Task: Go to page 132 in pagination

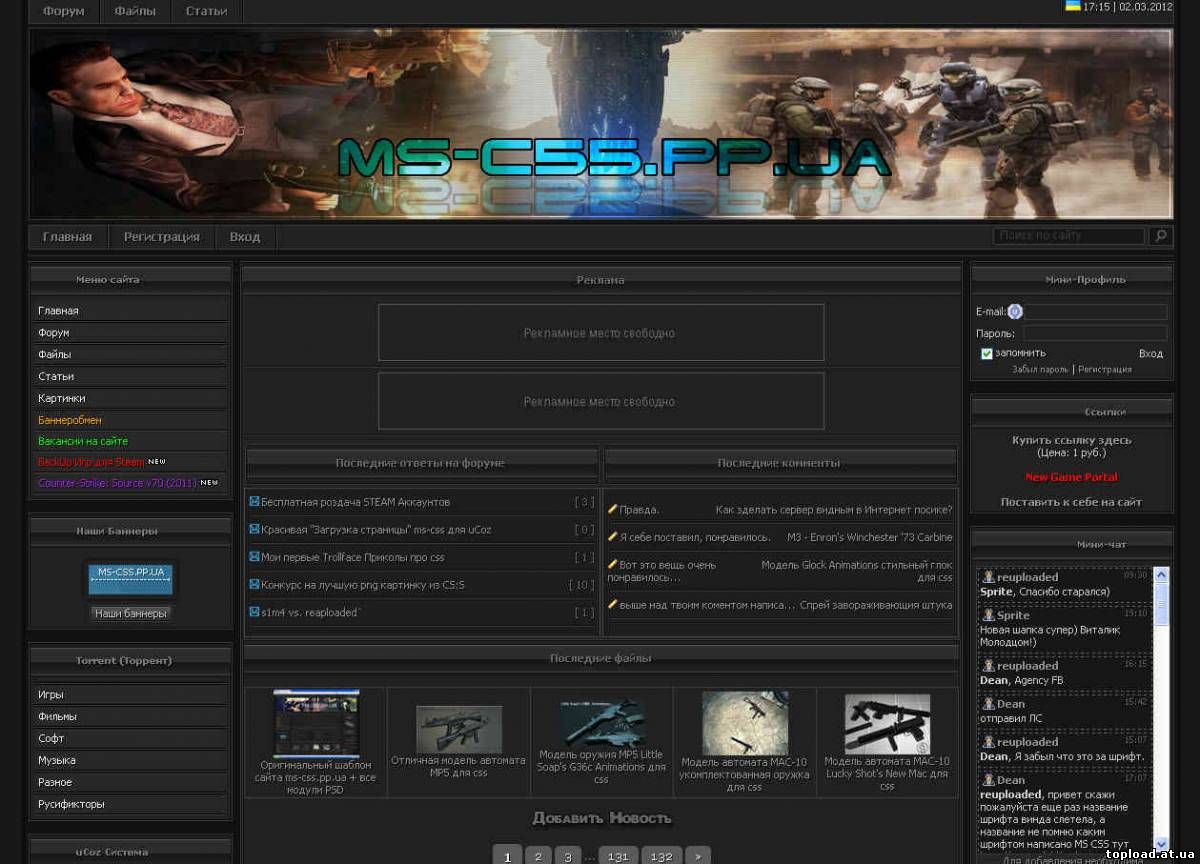Action: [x=662, y=857]
